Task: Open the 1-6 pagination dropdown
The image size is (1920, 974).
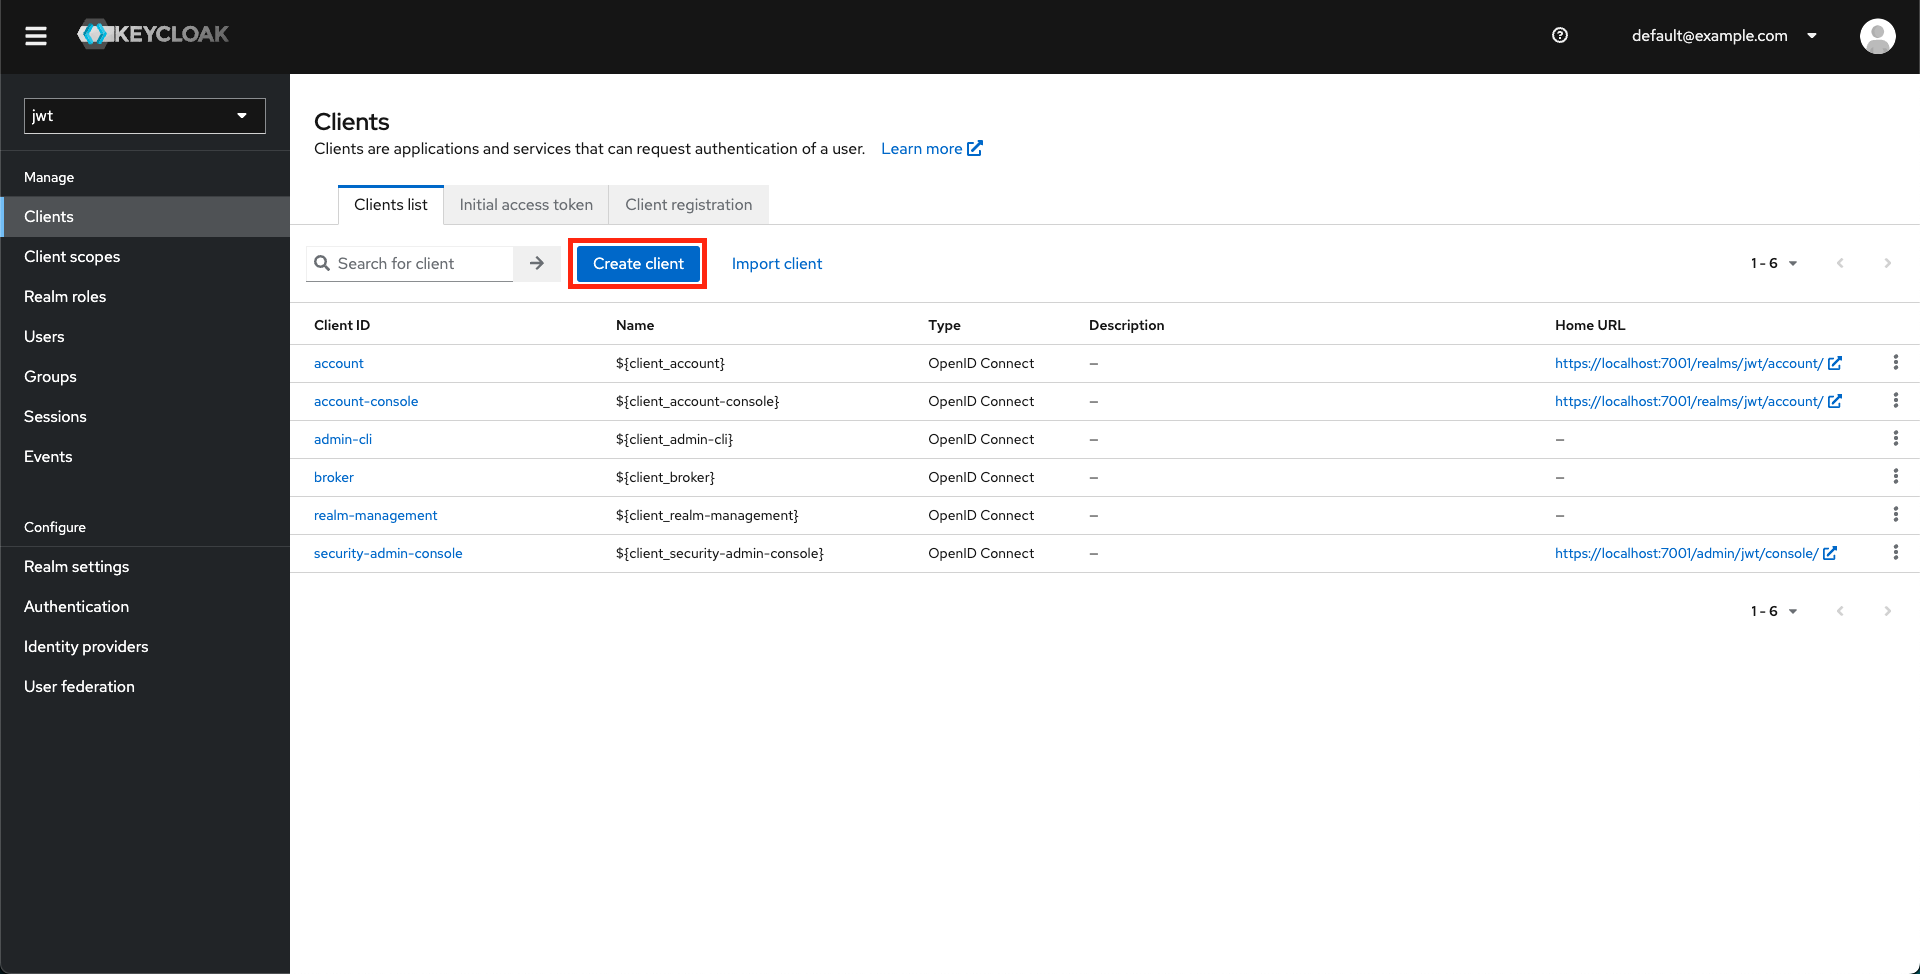Action: pyautogui.click(x=1773, y=263)
